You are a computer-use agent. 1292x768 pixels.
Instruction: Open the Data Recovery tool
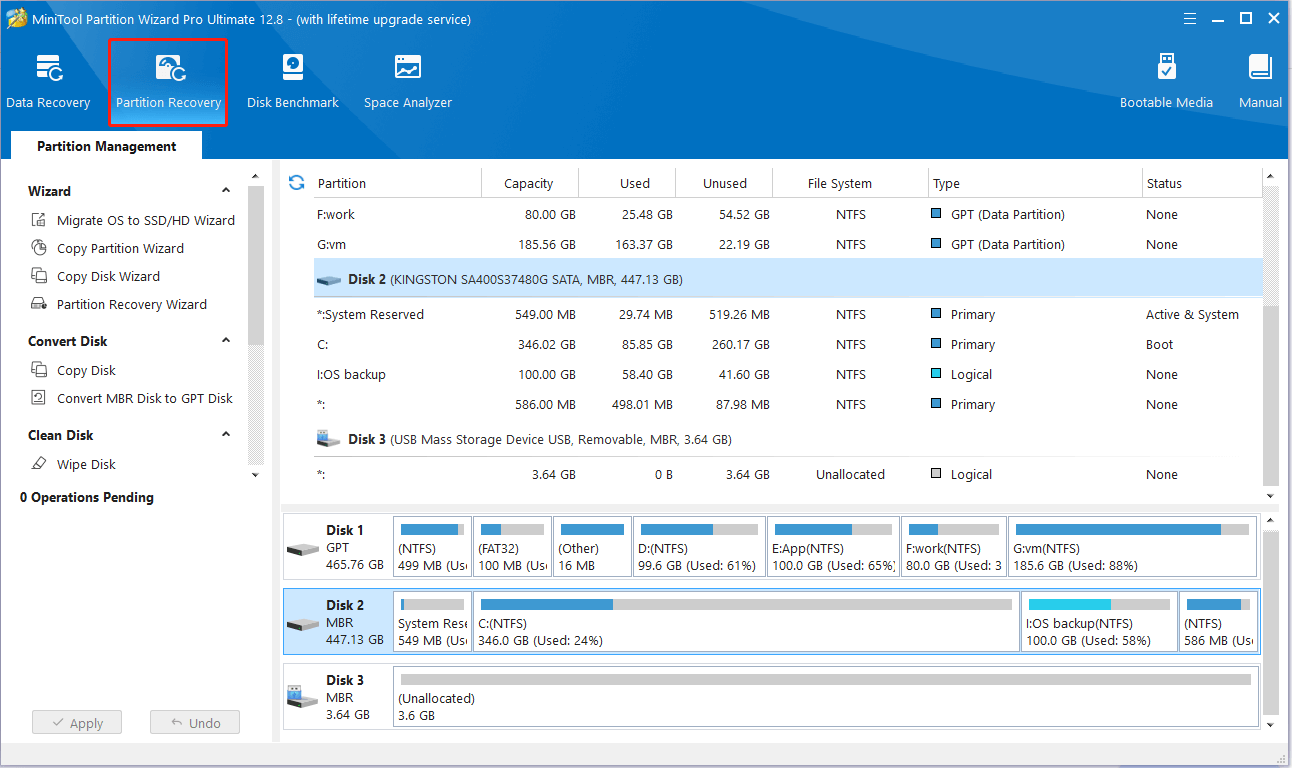click(x=48, y=82)
